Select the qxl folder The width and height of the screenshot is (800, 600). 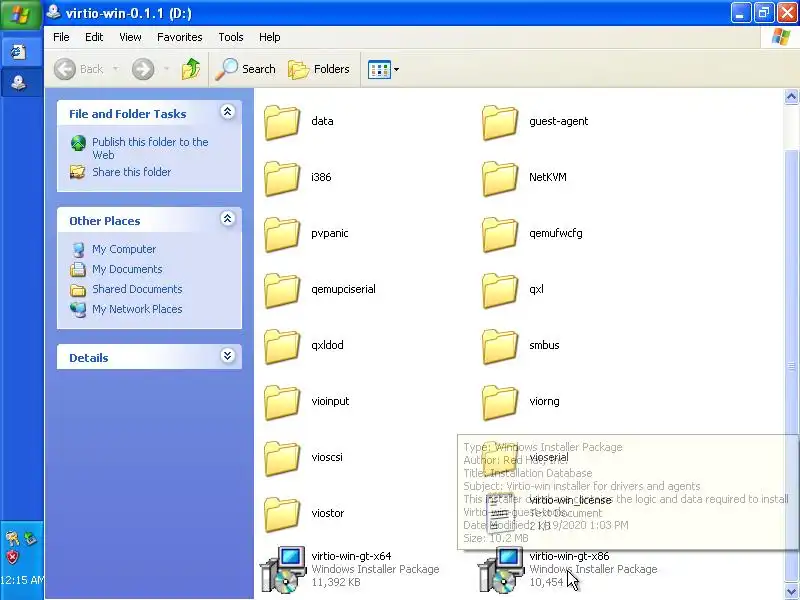(513, 290)
